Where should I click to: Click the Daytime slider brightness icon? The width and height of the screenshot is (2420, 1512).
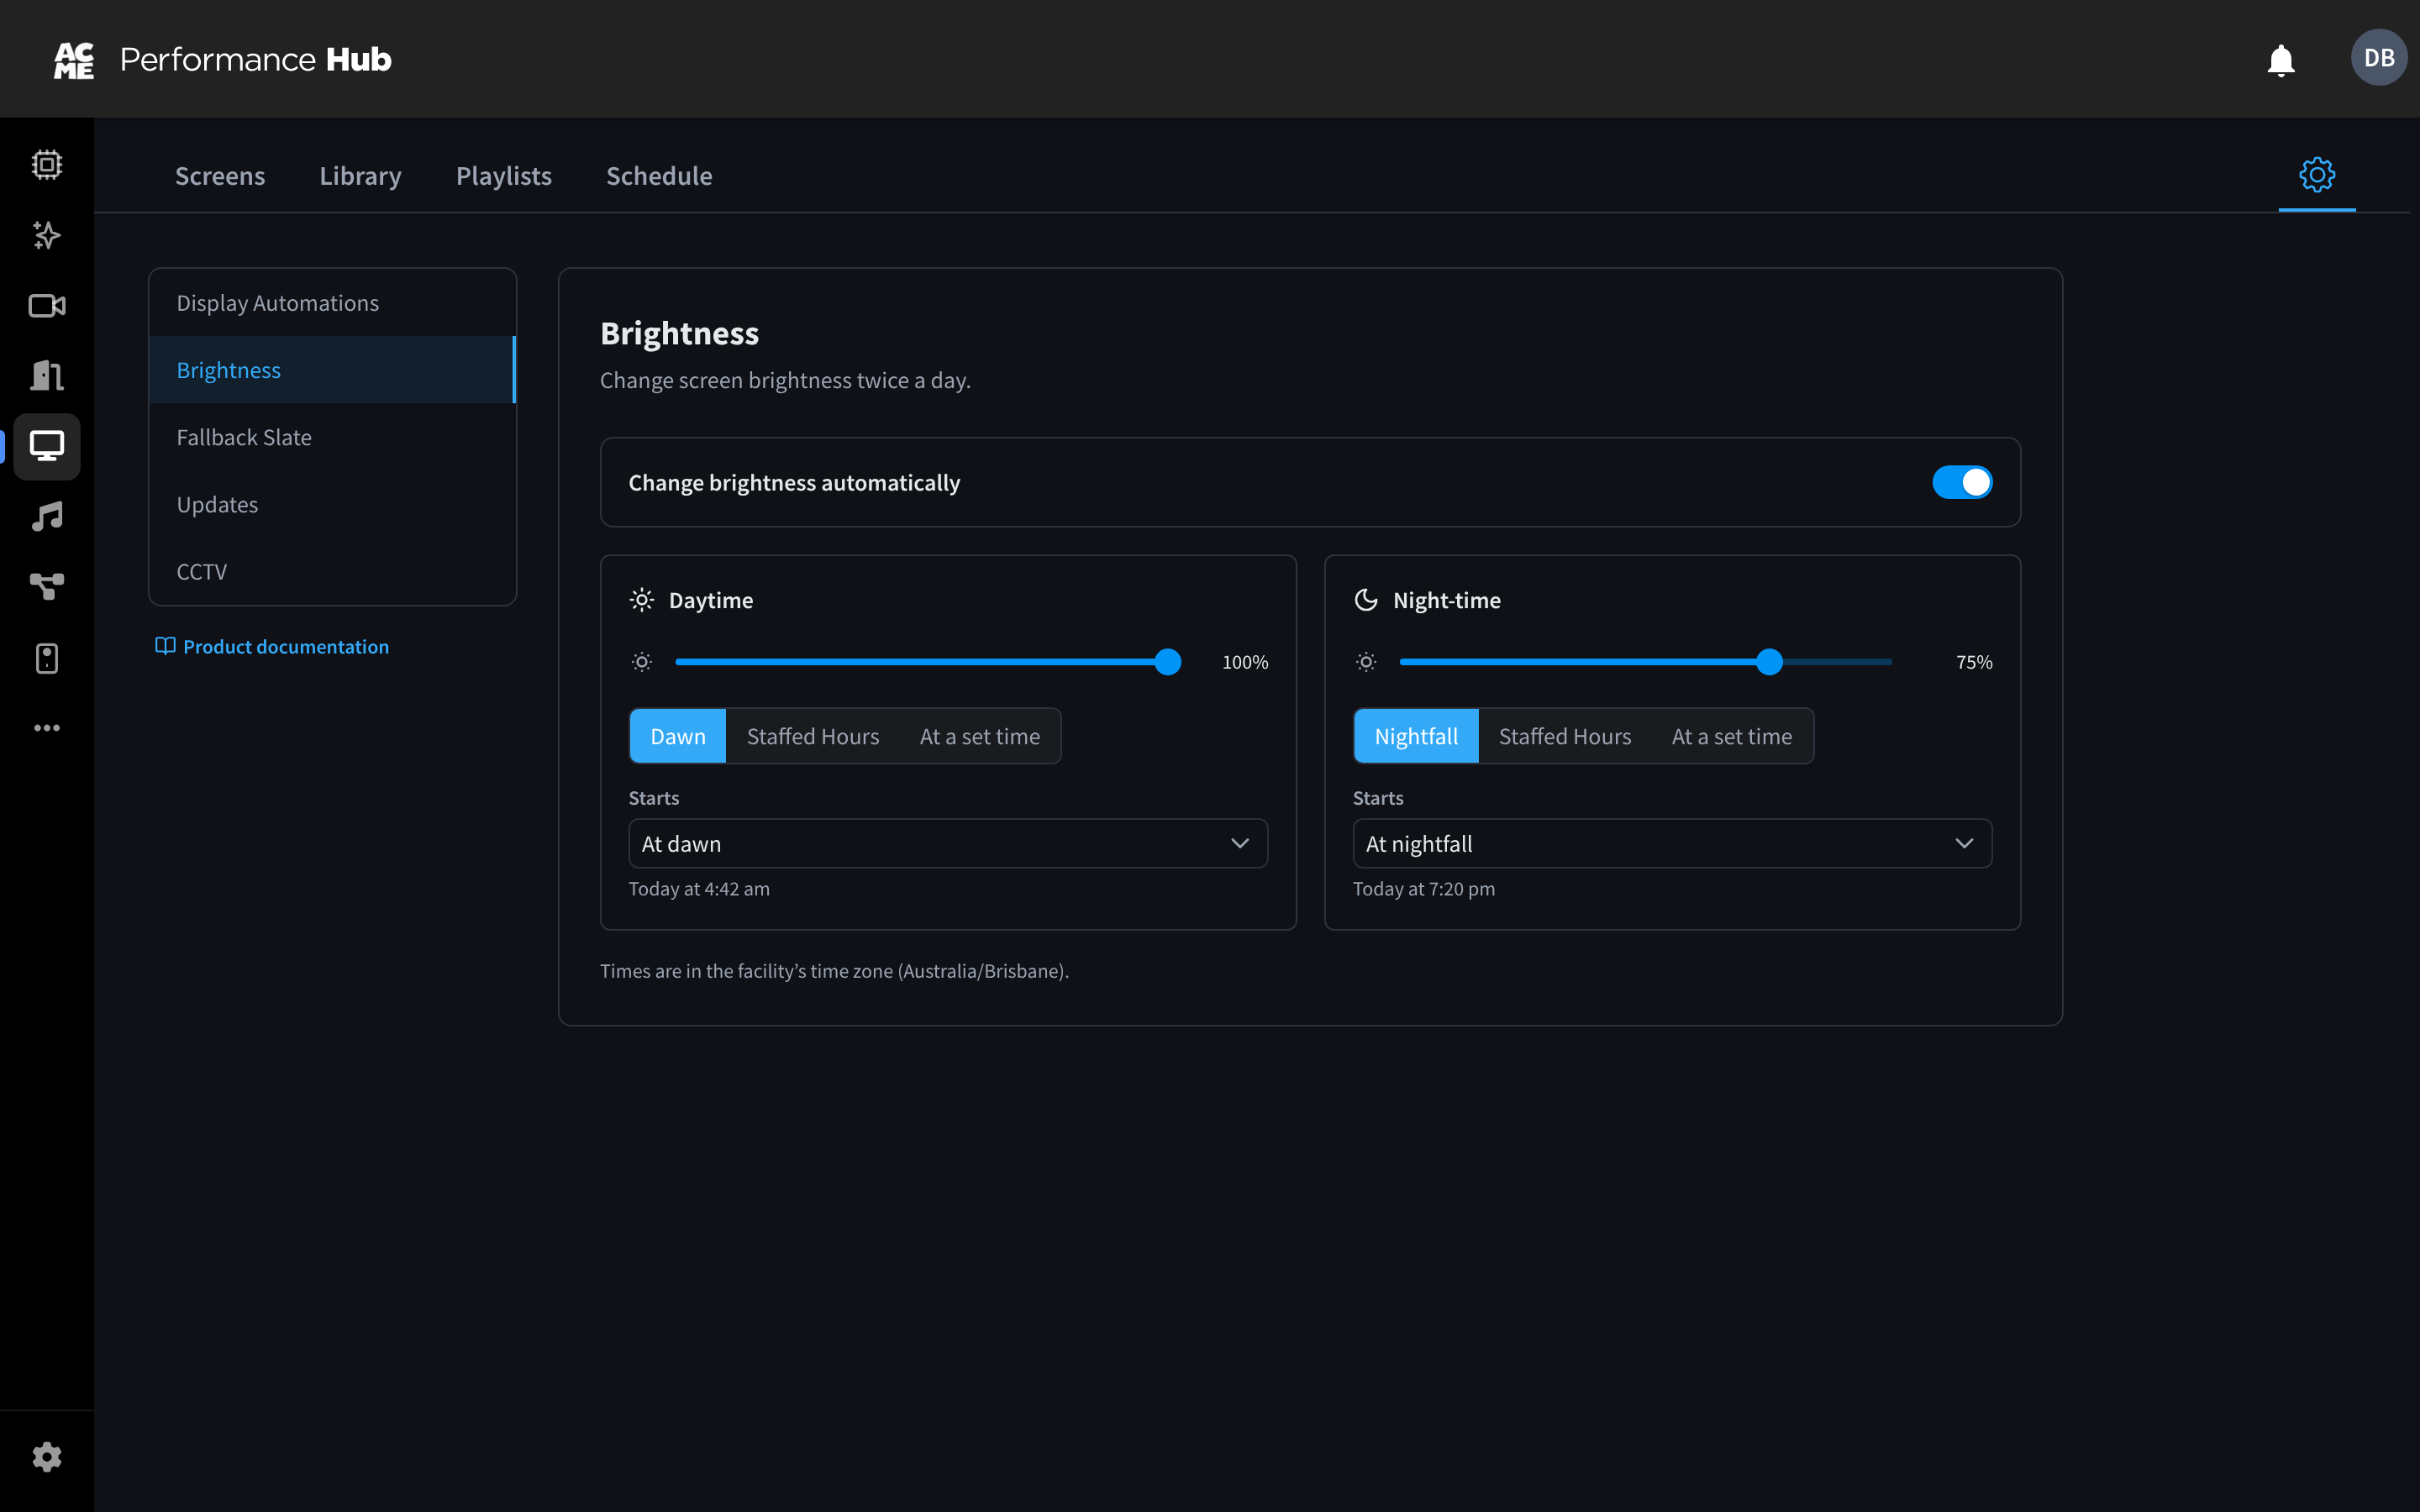[642, 662]
